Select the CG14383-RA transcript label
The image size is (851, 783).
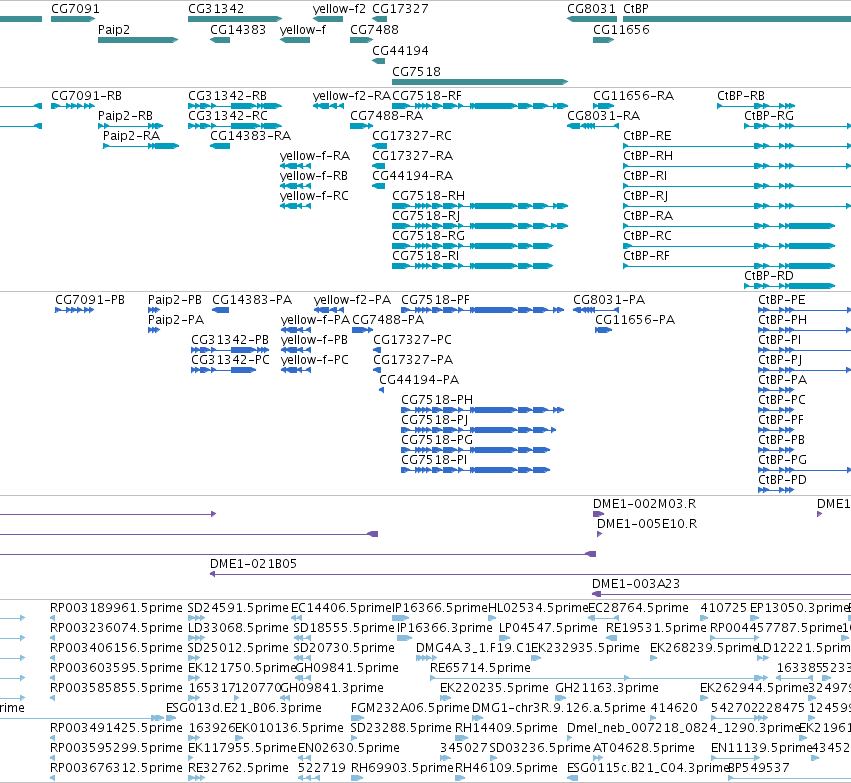pos(251,136)
